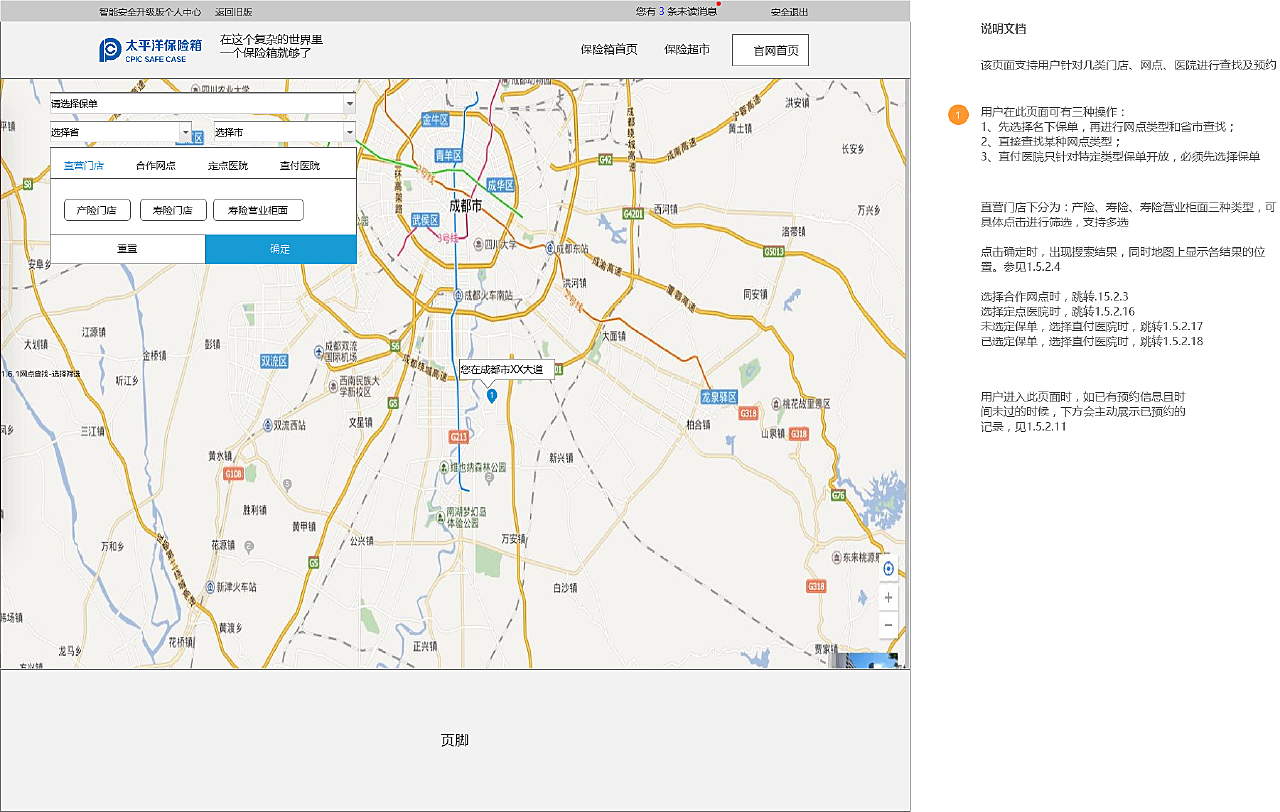Open 保险超市 in navigation
The width and height of the screenshot is (1280, 812).
click(687, 49)
